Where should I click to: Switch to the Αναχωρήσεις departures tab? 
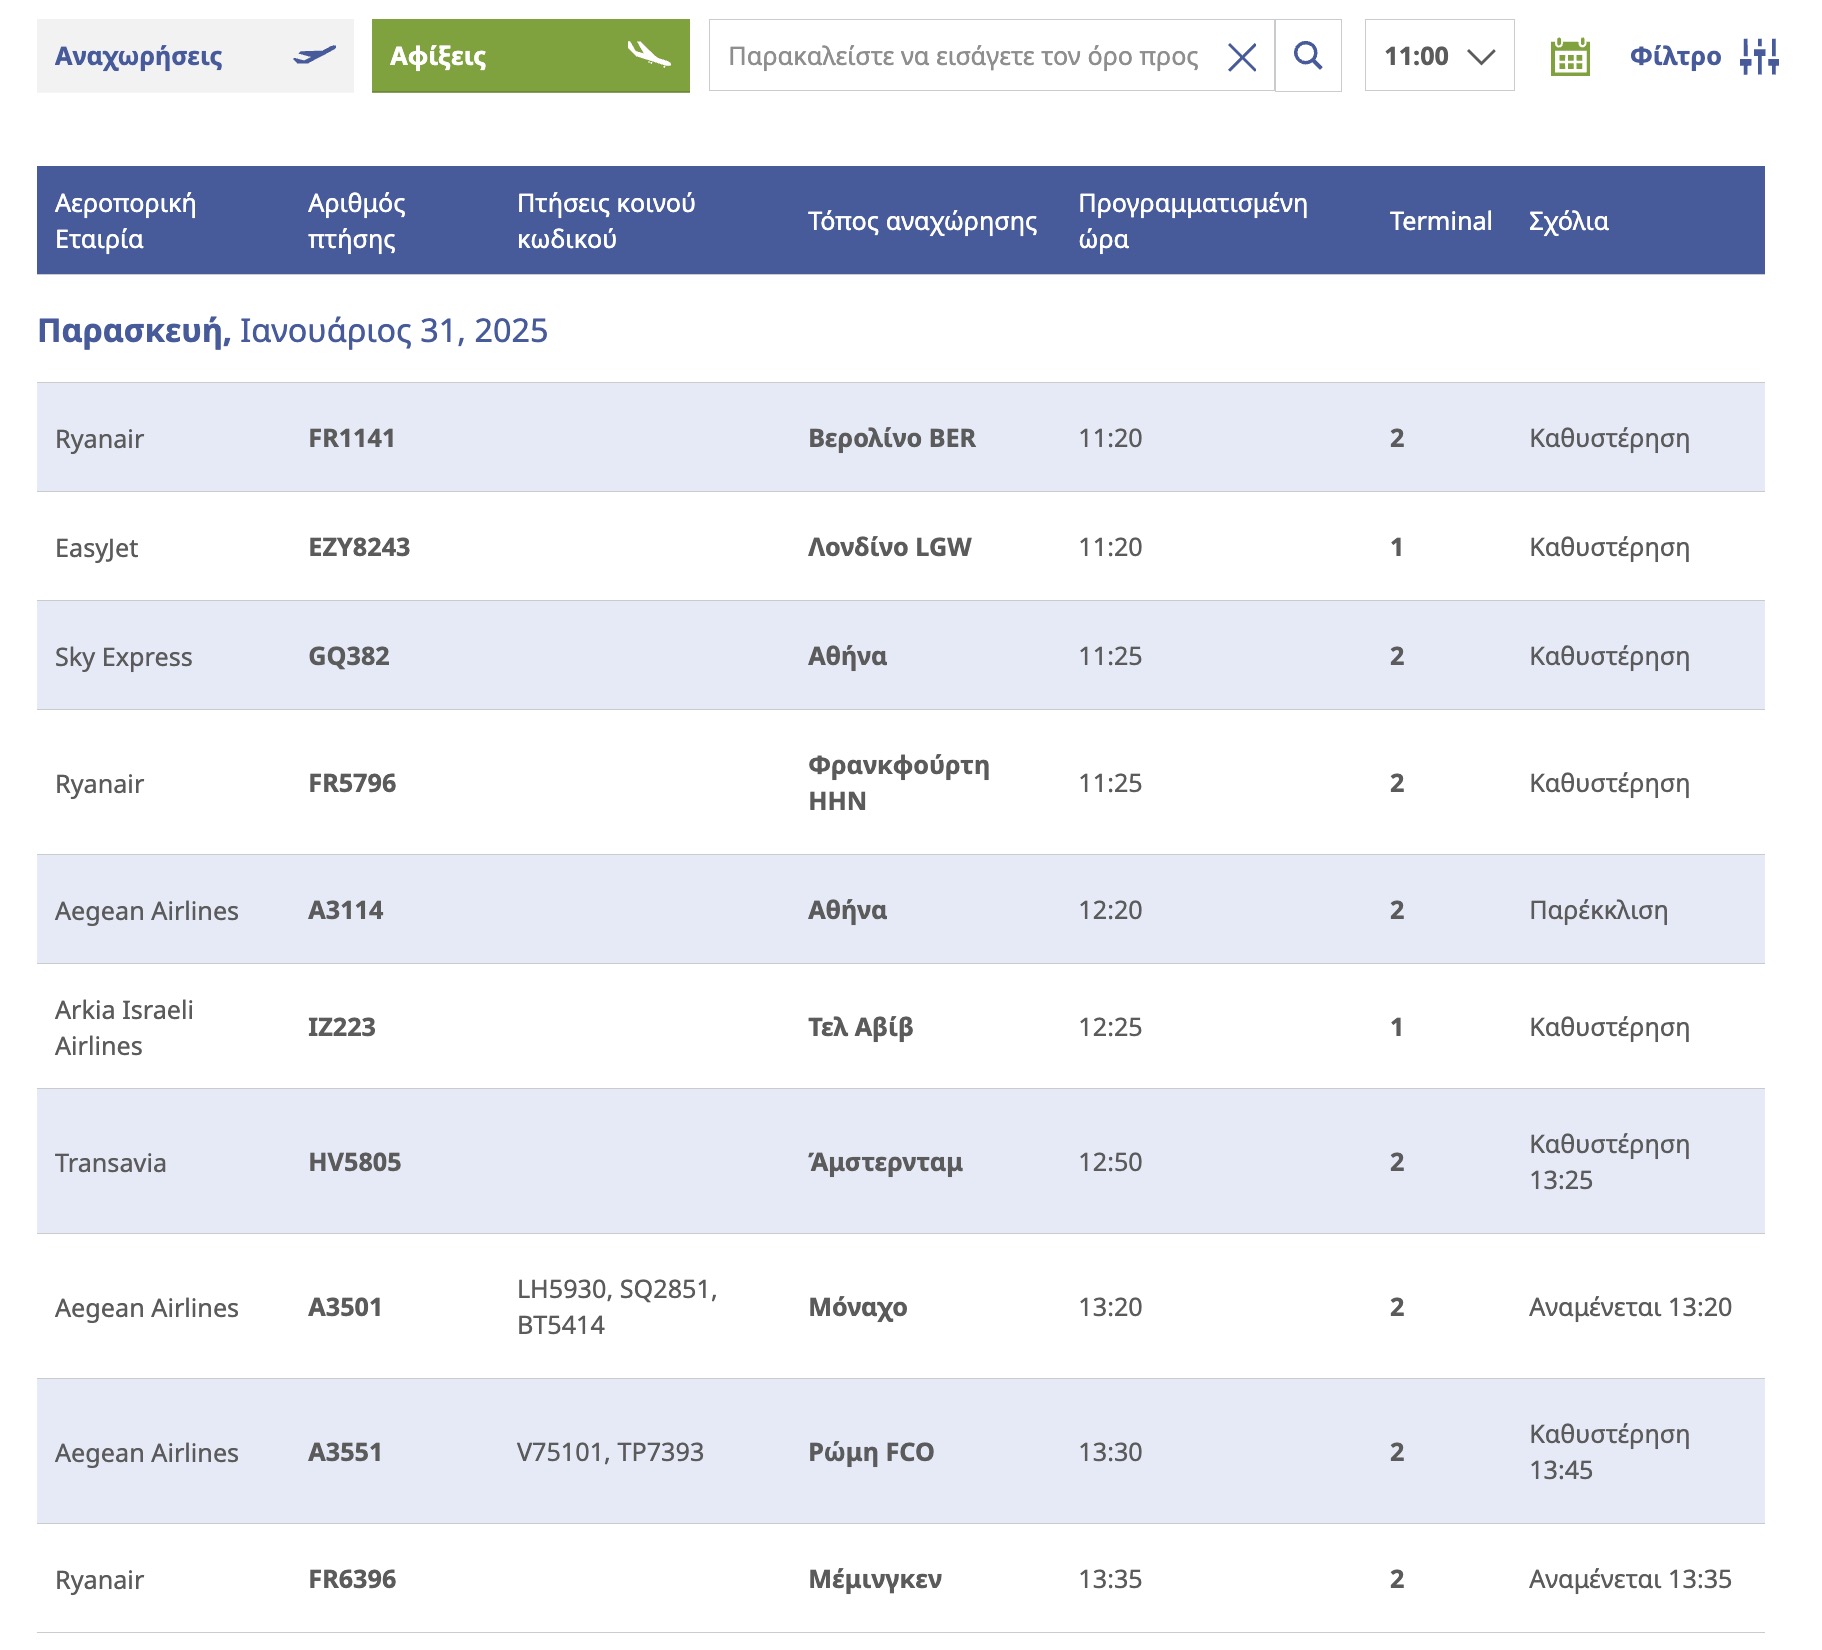(x=195, y=56)
